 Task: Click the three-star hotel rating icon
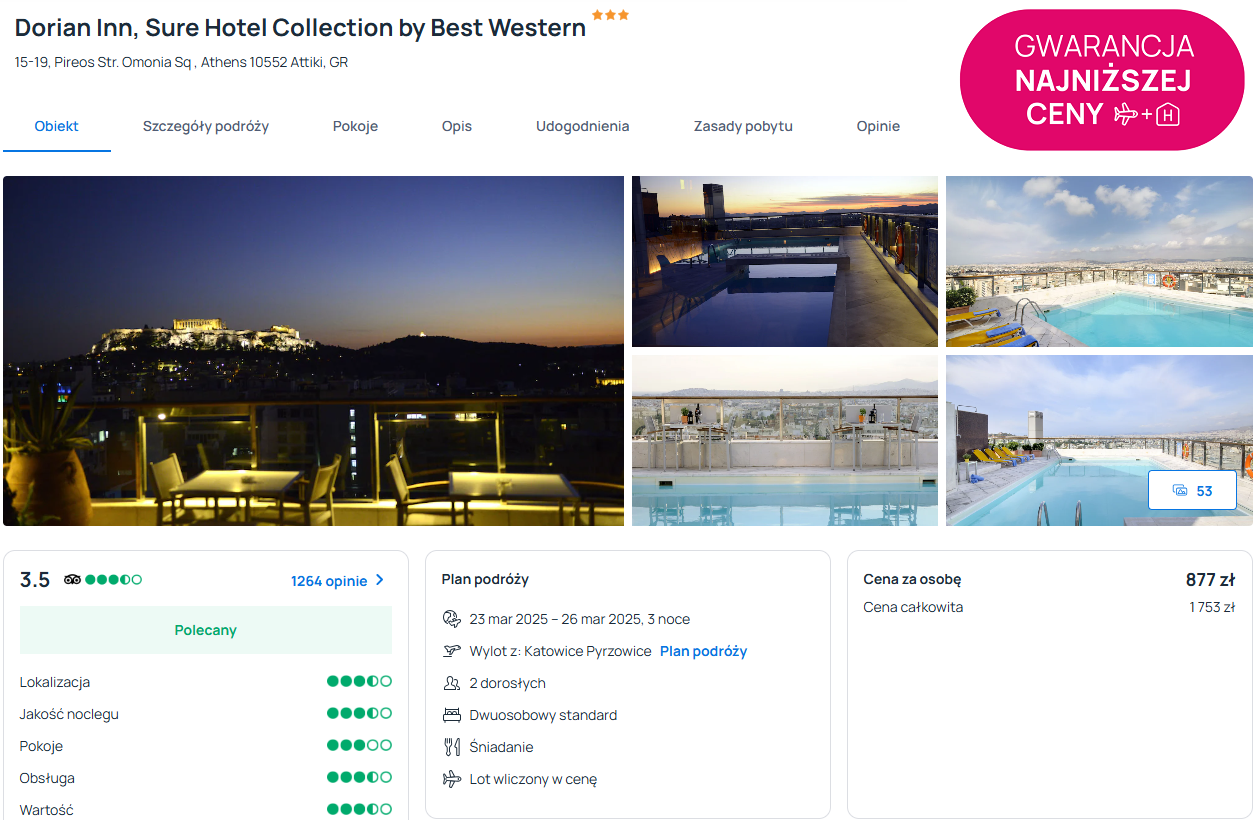click(610, 15)
